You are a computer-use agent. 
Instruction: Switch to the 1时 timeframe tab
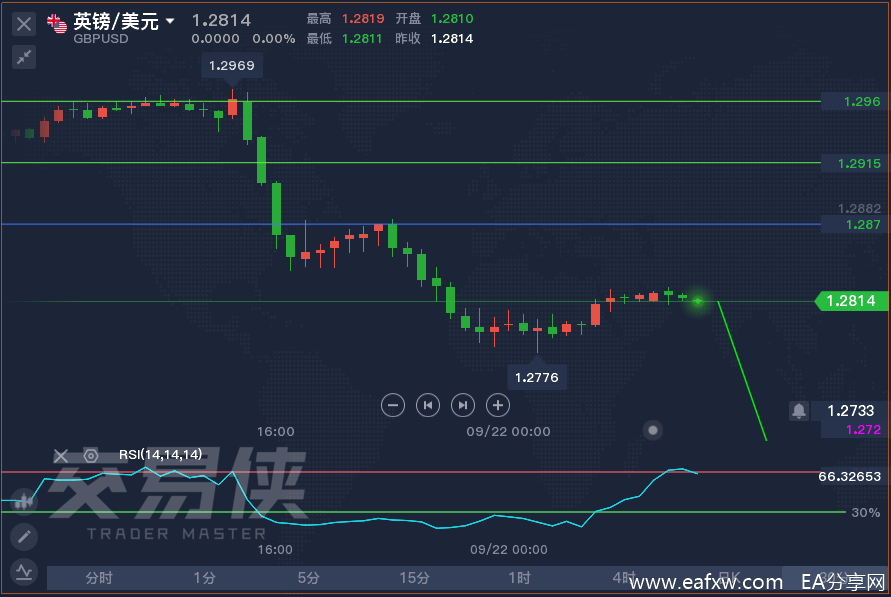(519, 578)
